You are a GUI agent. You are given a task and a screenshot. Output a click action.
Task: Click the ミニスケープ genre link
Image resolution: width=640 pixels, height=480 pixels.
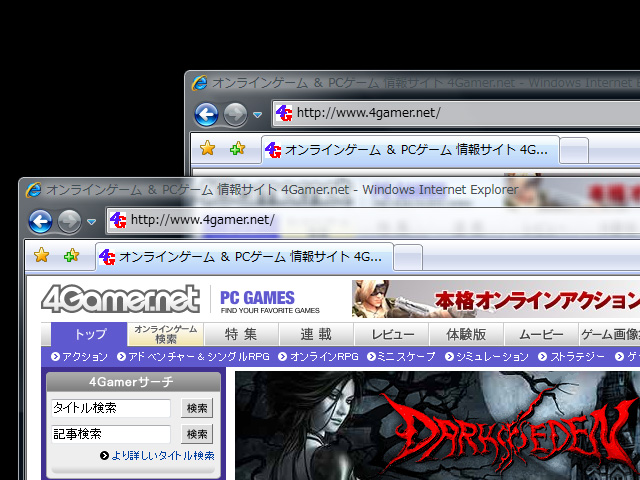tap(406, 357)
